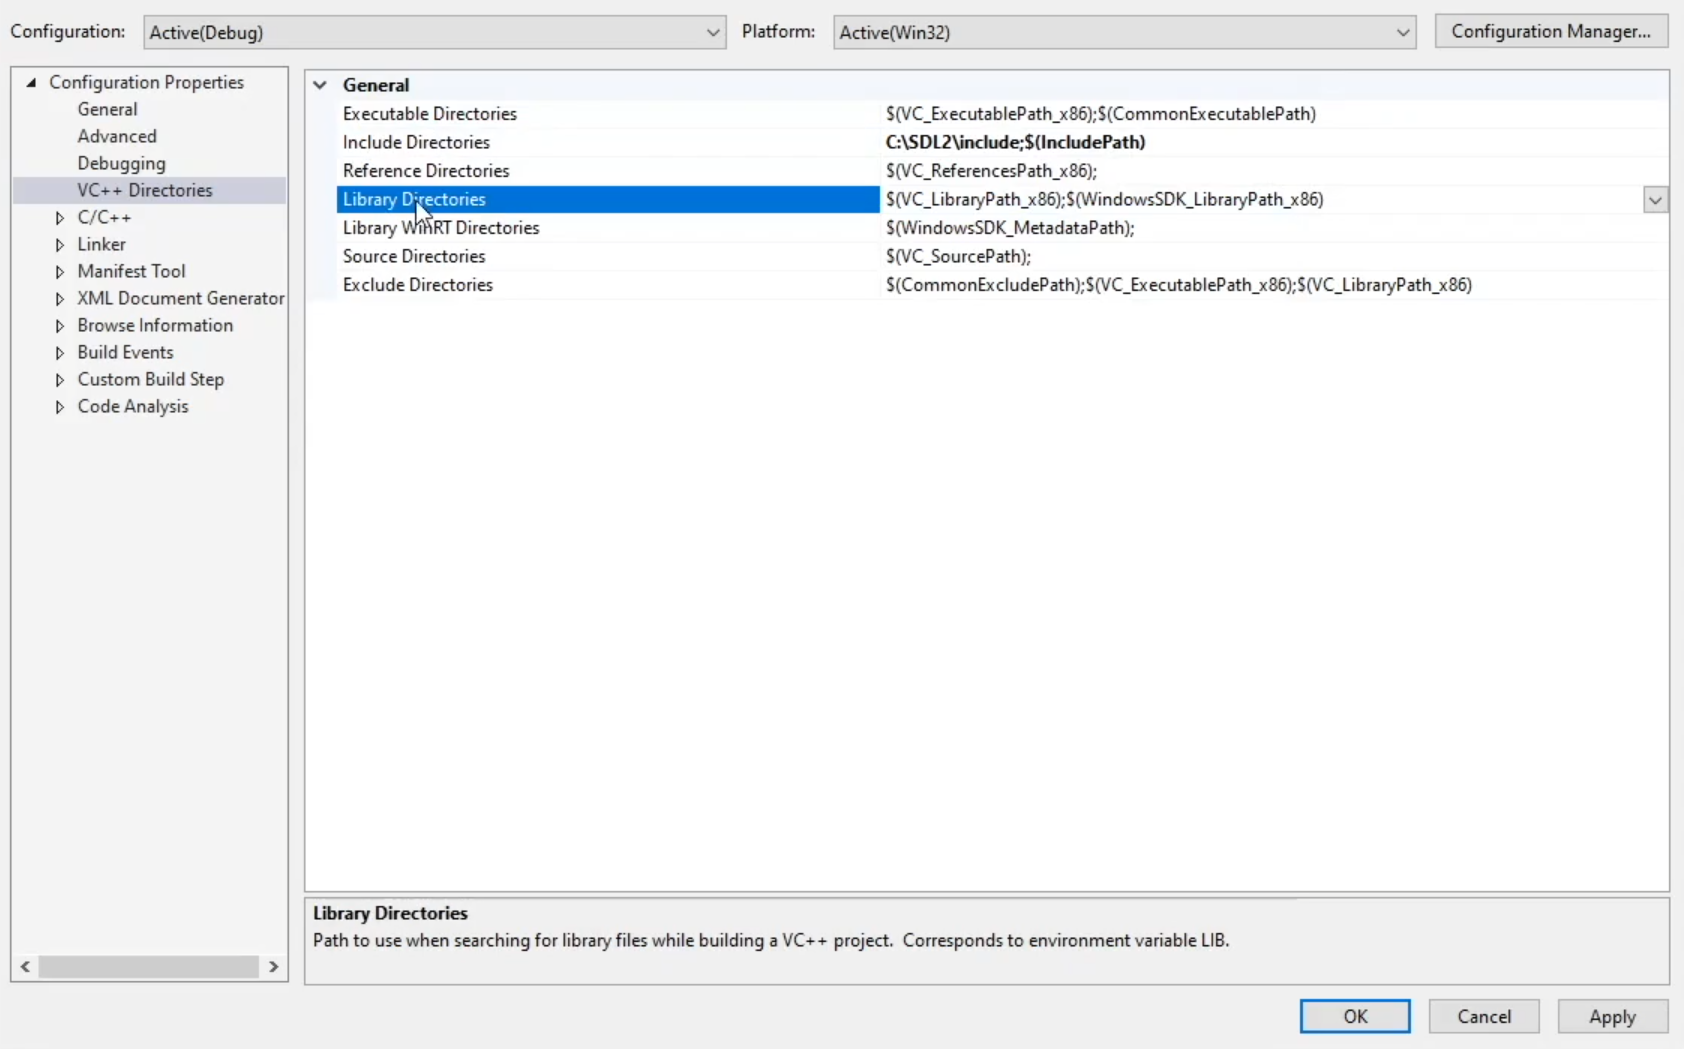This screenshot has height=1049, width=1684.
Task: Expand the Browse Information node arrow
Action: pos(59,325)
